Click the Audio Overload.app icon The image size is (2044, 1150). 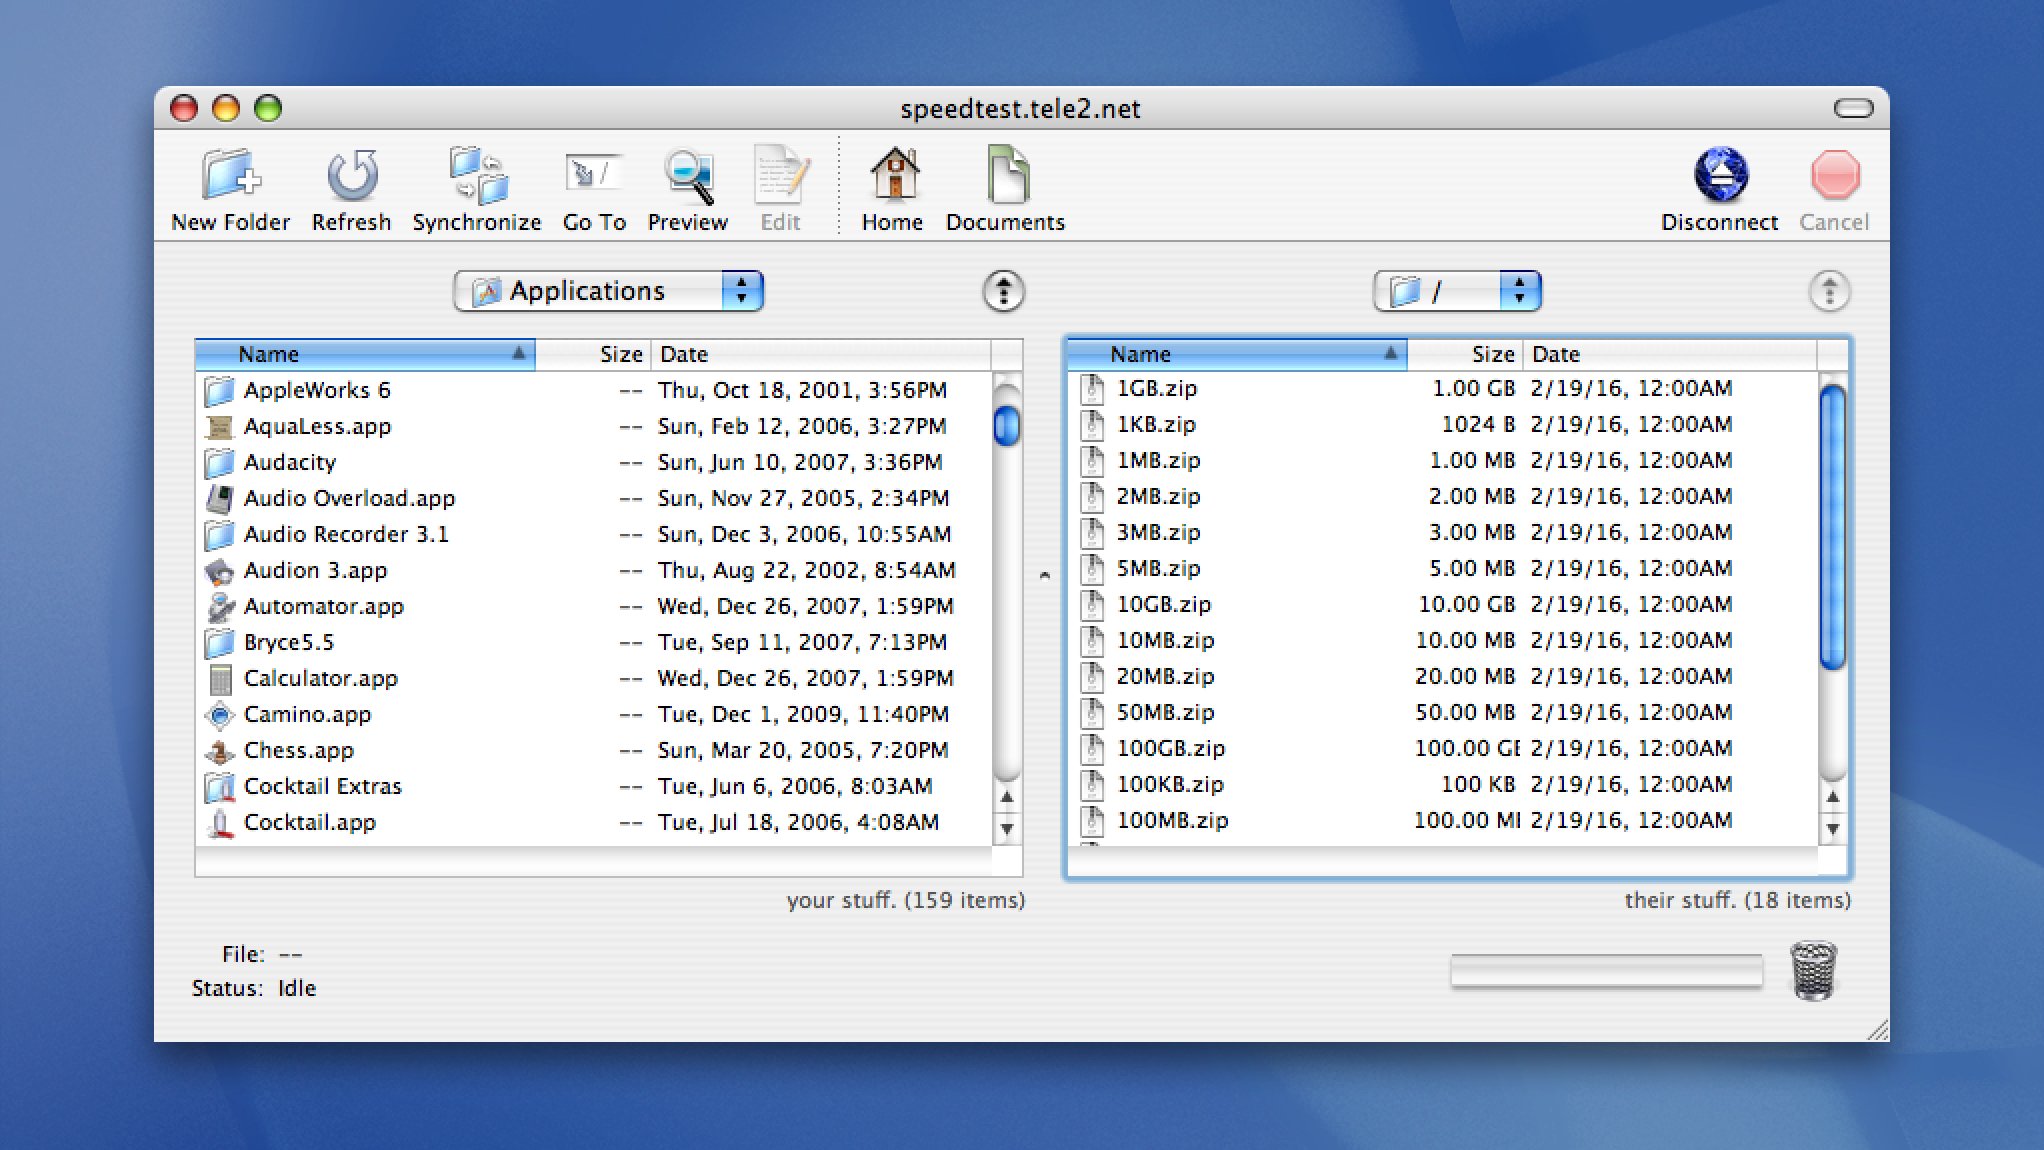click(219, 498)
